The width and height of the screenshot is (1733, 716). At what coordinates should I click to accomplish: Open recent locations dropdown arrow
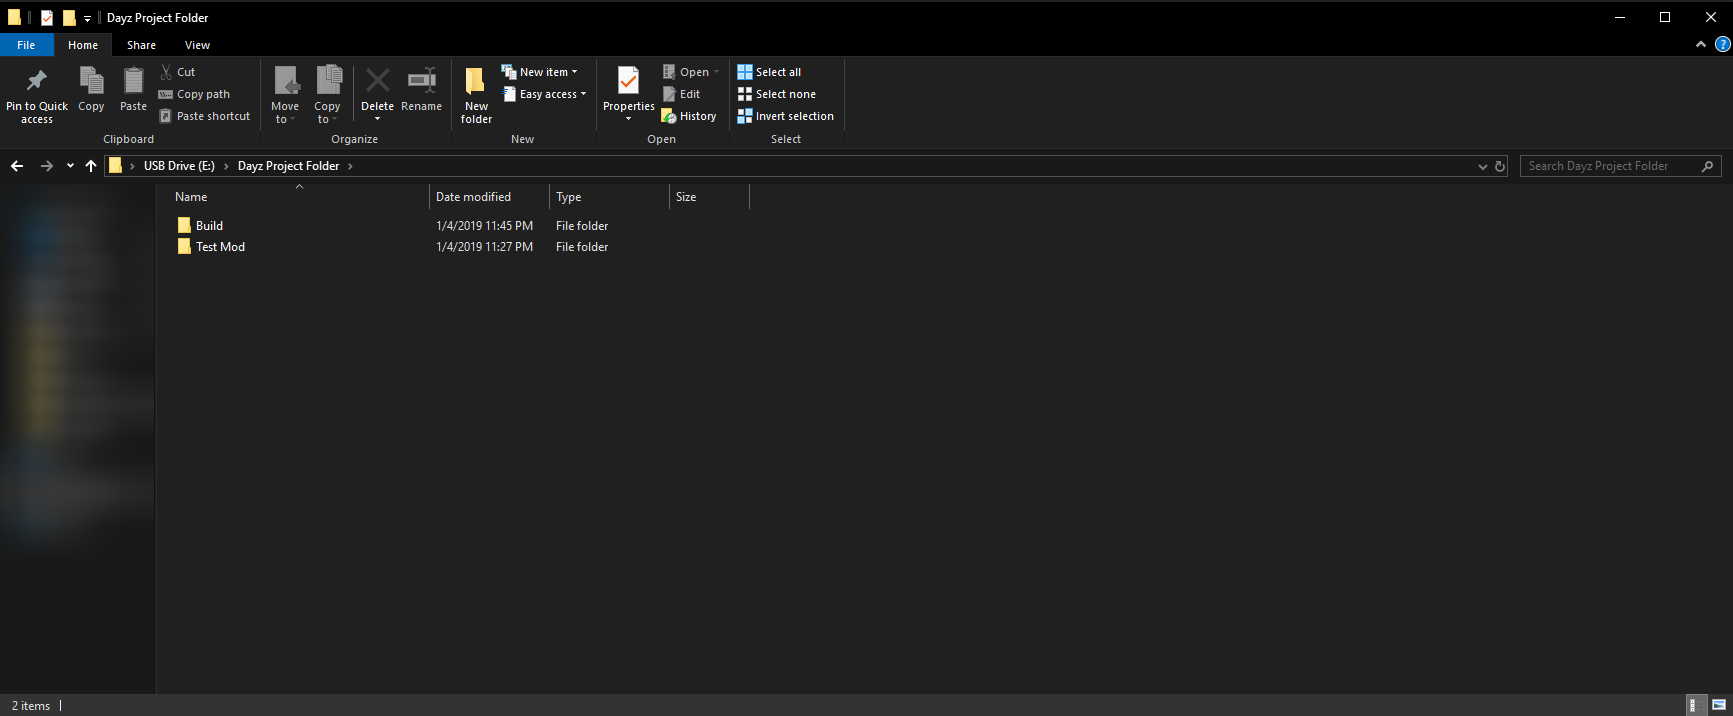click(70, 166)
